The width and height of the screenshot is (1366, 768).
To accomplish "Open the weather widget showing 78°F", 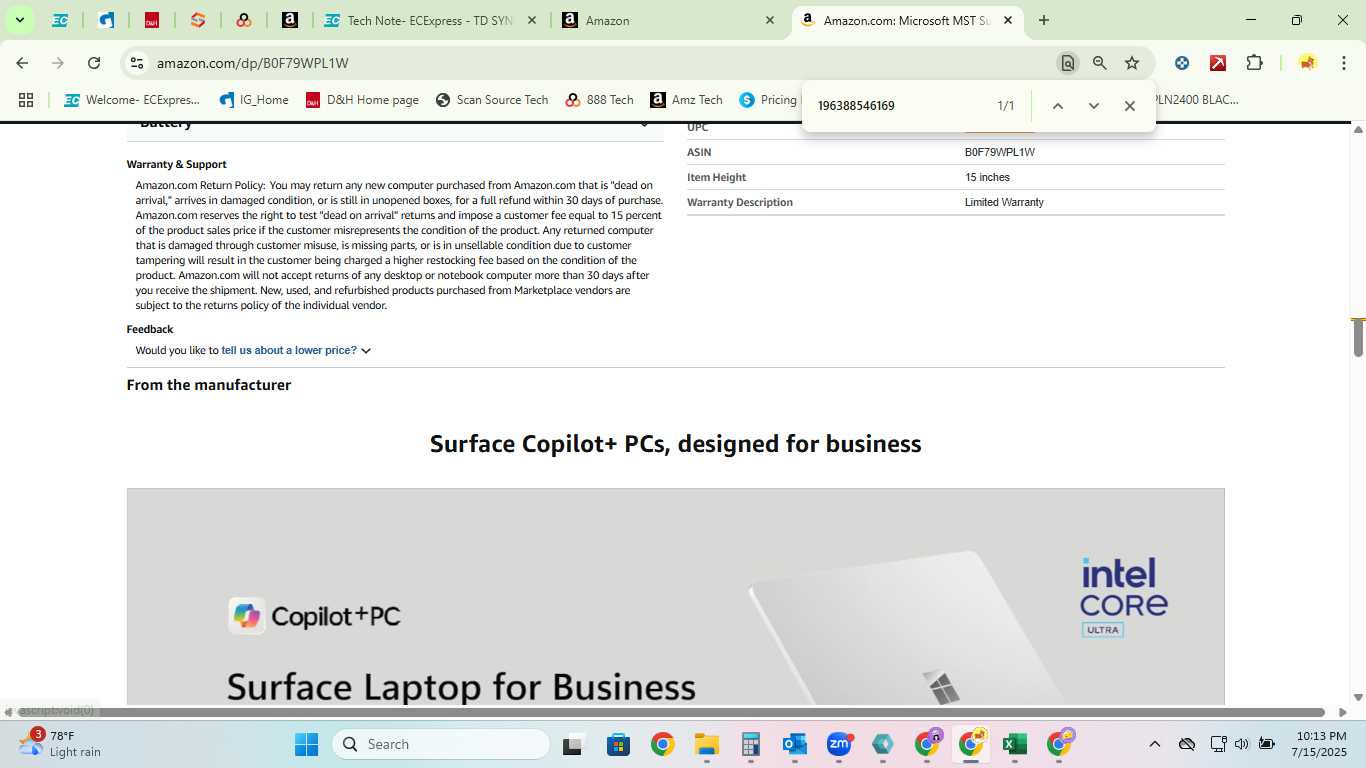I will pyautogui.click(x=60, y=744).
